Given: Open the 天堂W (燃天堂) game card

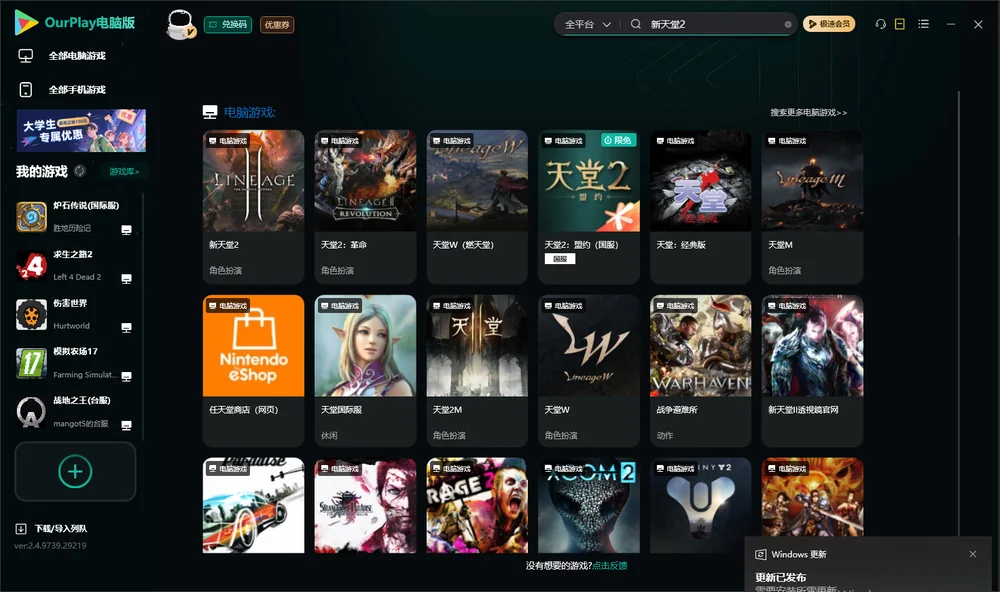Looking at the screenshot, I should [477, 207].
